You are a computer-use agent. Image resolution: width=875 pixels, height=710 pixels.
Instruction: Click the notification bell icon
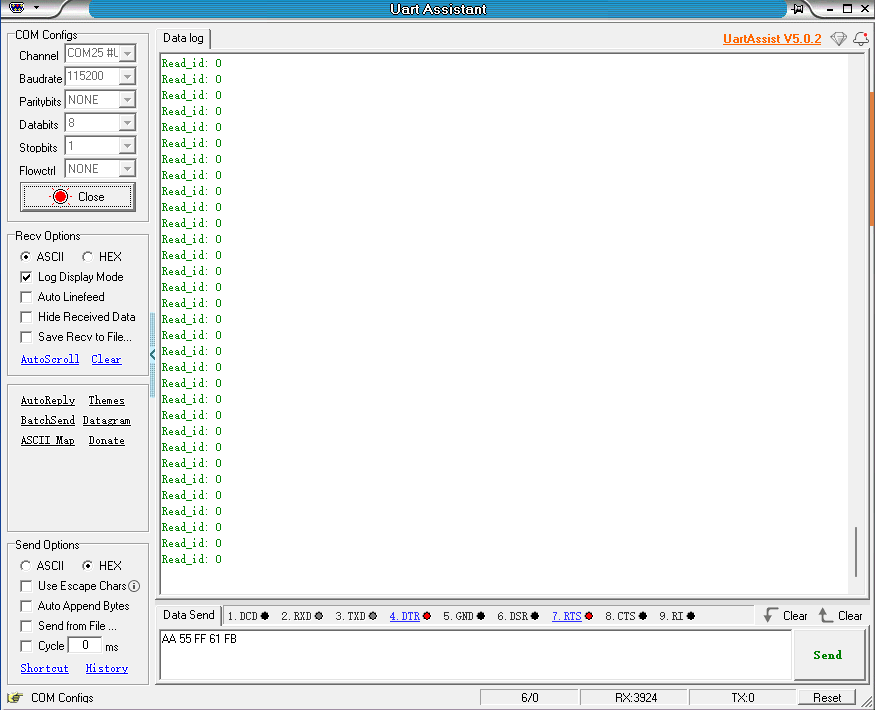[860, 38]
